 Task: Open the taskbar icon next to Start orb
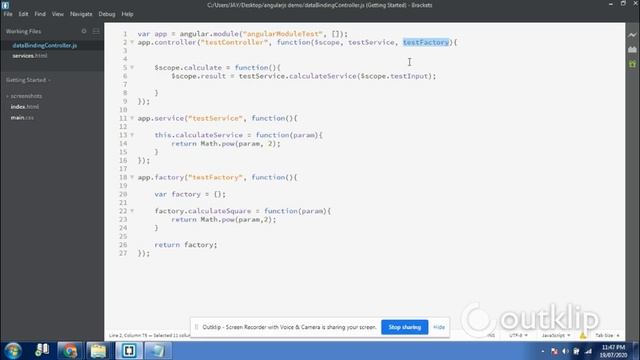point(42,351)
